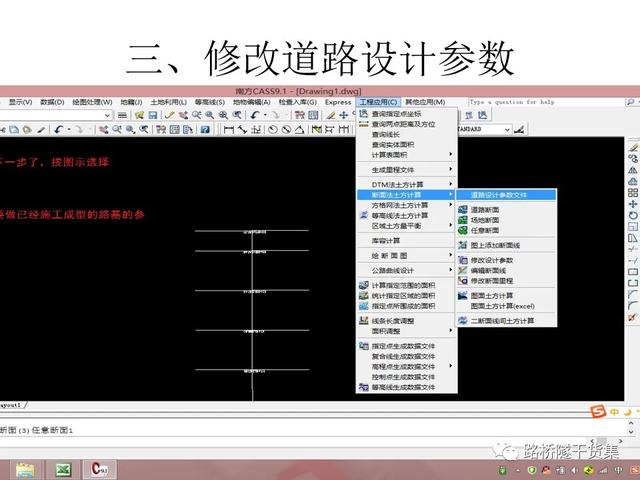Click the 指定点生成数据文件 icon
The width and height of the screenshot is (640, 480).
[x=364, y=346]
